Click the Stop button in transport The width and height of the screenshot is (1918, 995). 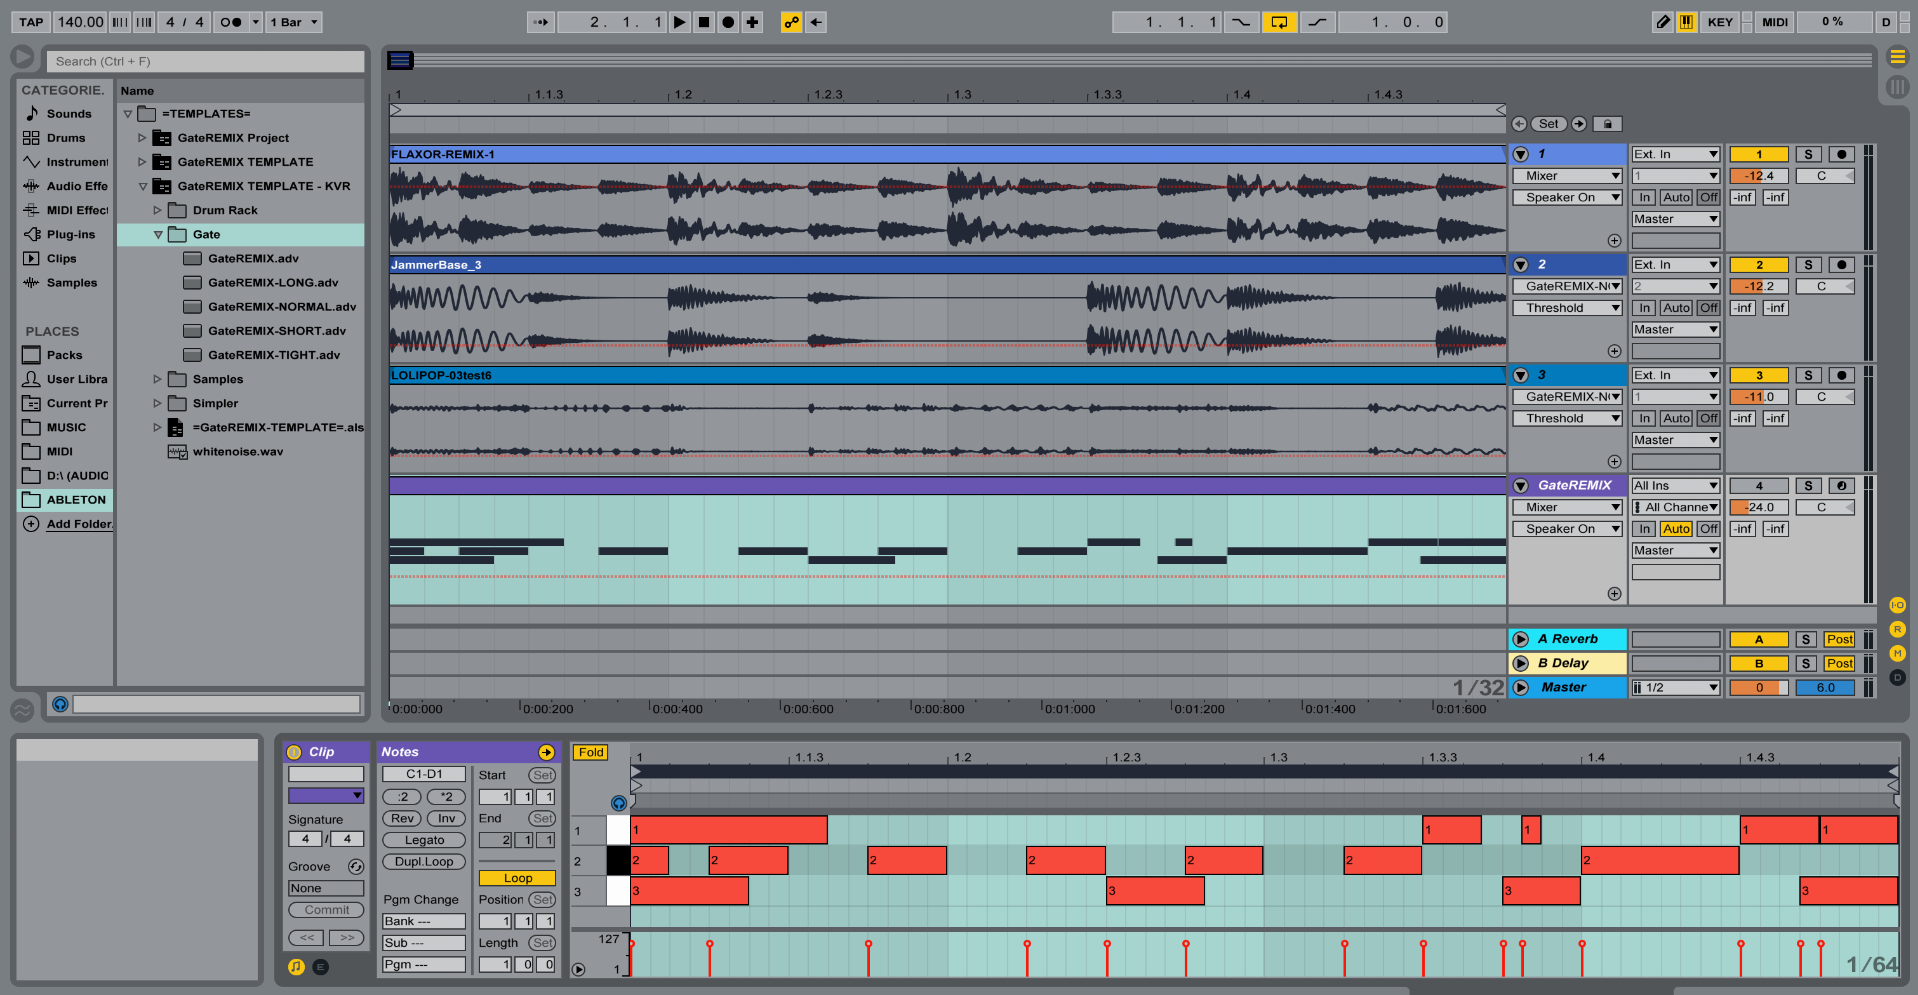[704, 22]
